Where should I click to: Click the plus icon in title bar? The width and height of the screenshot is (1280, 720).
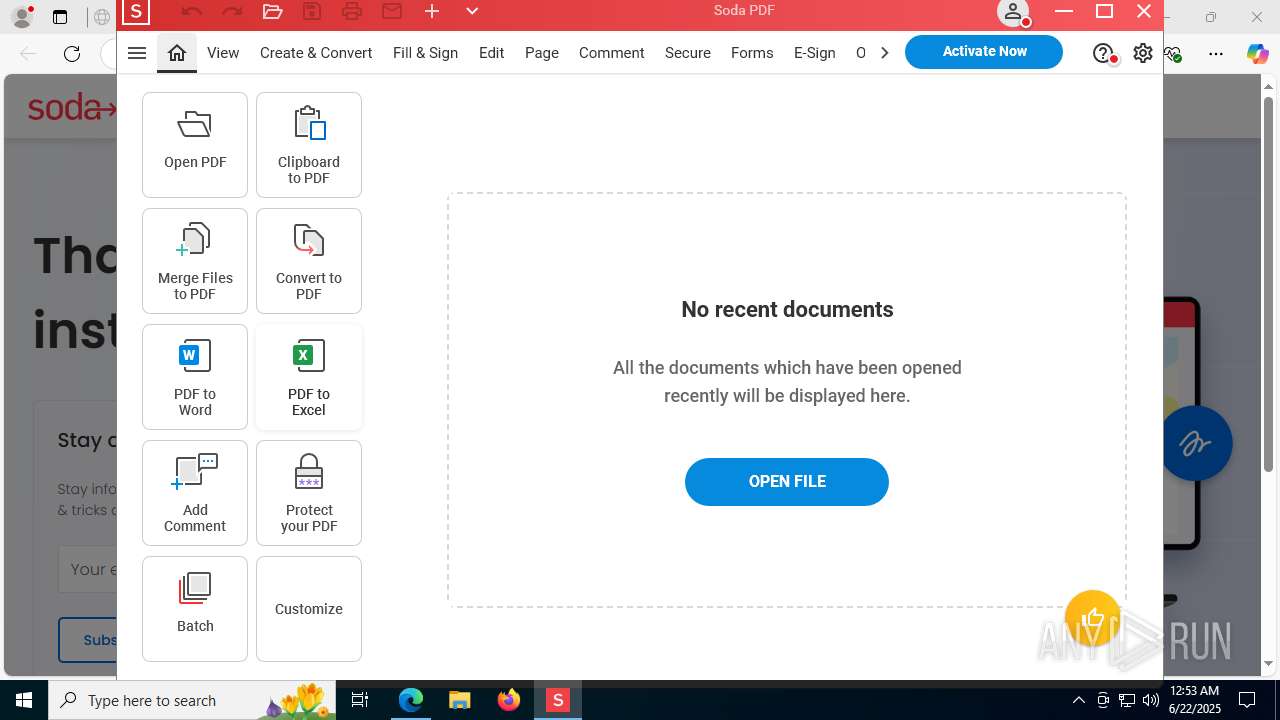coord(432,12)
